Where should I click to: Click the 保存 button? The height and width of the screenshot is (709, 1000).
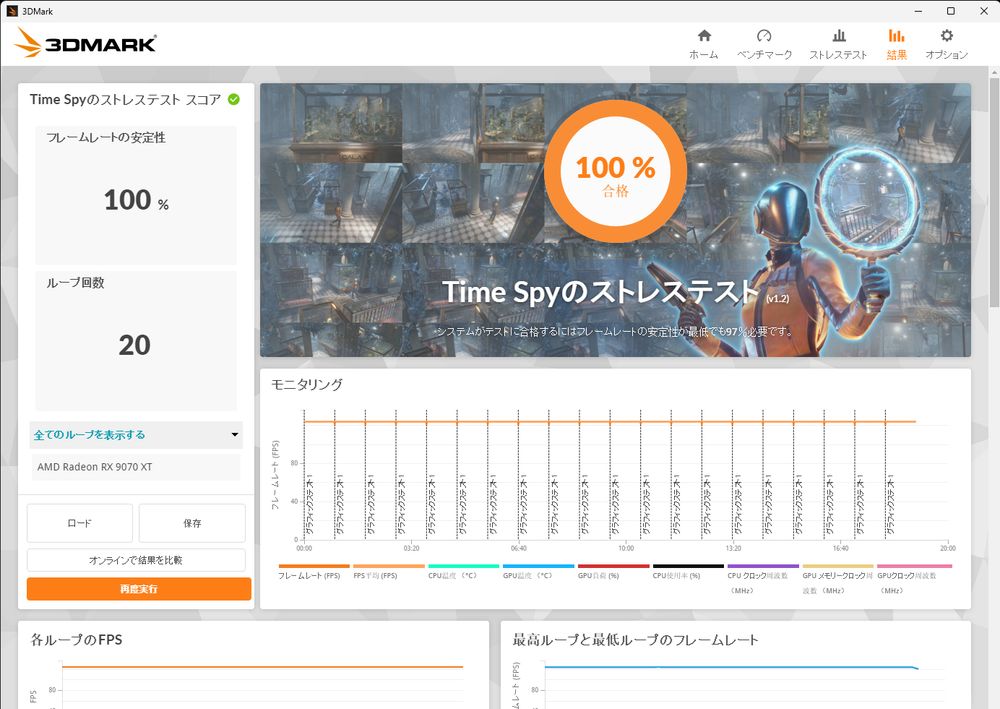pos(192,523)
